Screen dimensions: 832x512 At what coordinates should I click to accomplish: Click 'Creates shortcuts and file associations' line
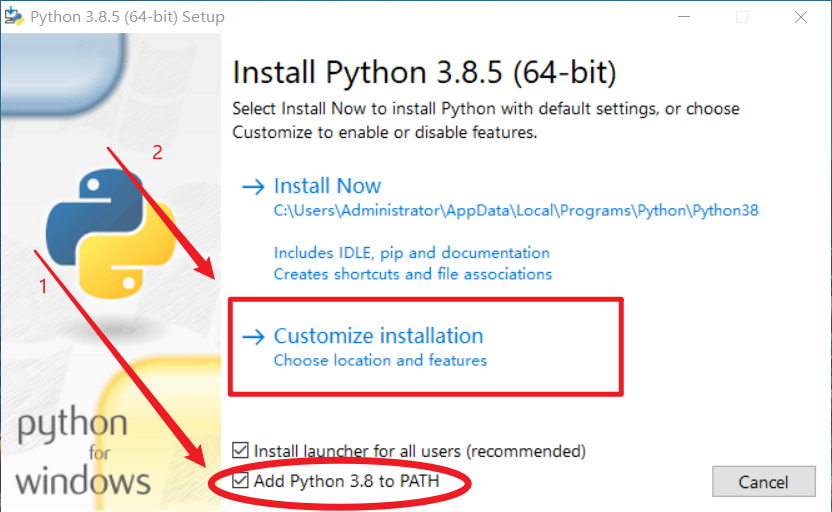click(412, 274)
